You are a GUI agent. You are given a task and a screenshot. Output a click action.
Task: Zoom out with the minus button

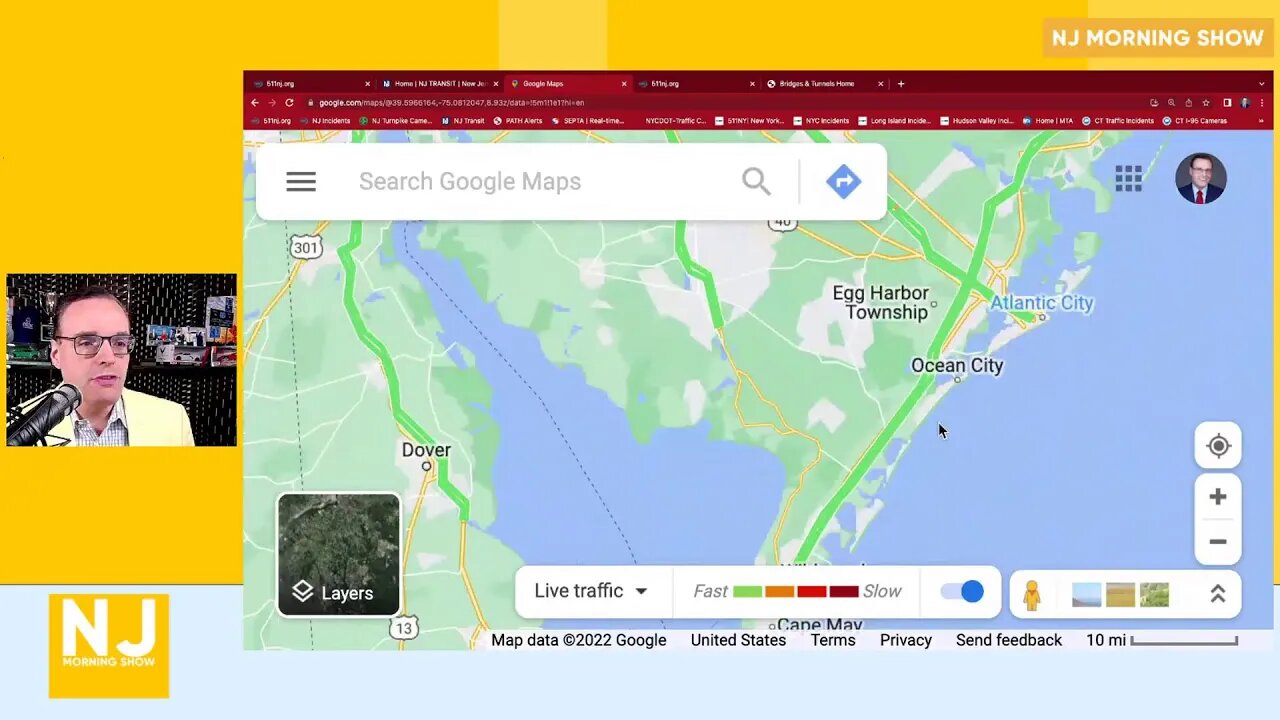click(x=1218, y=542)
